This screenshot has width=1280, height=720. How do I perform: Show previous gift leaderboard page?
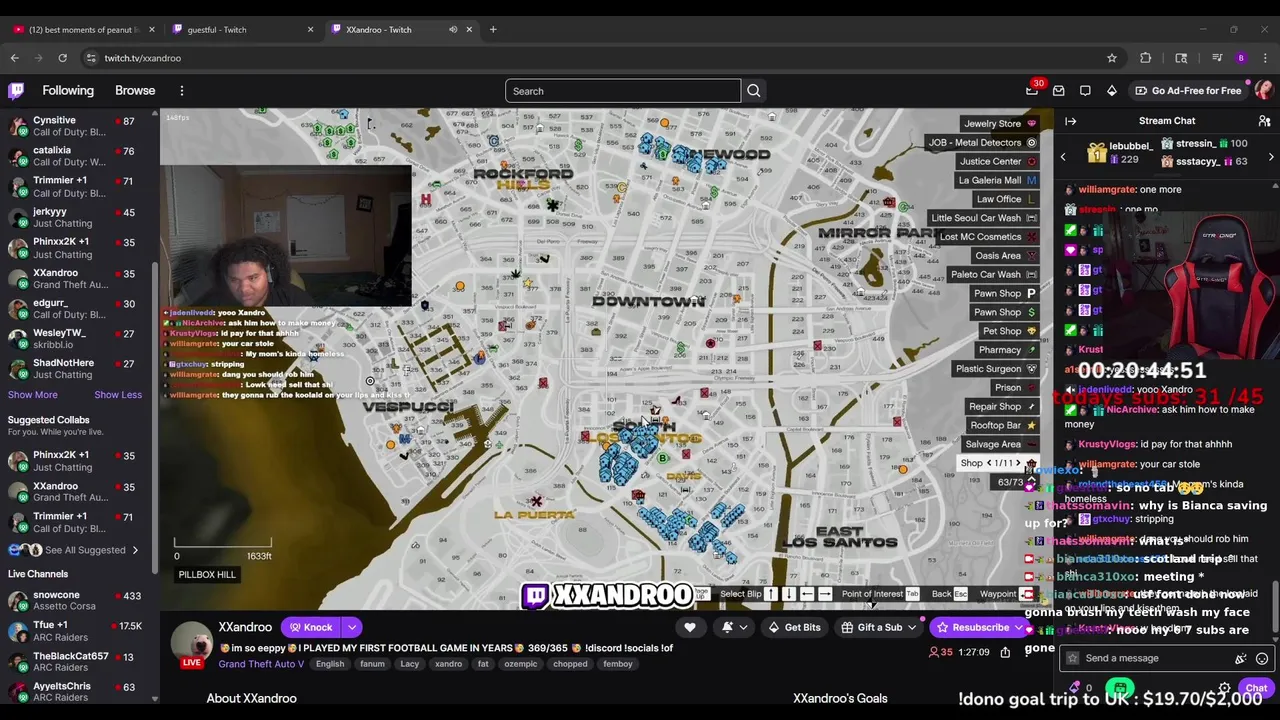tap(1063, 157)
